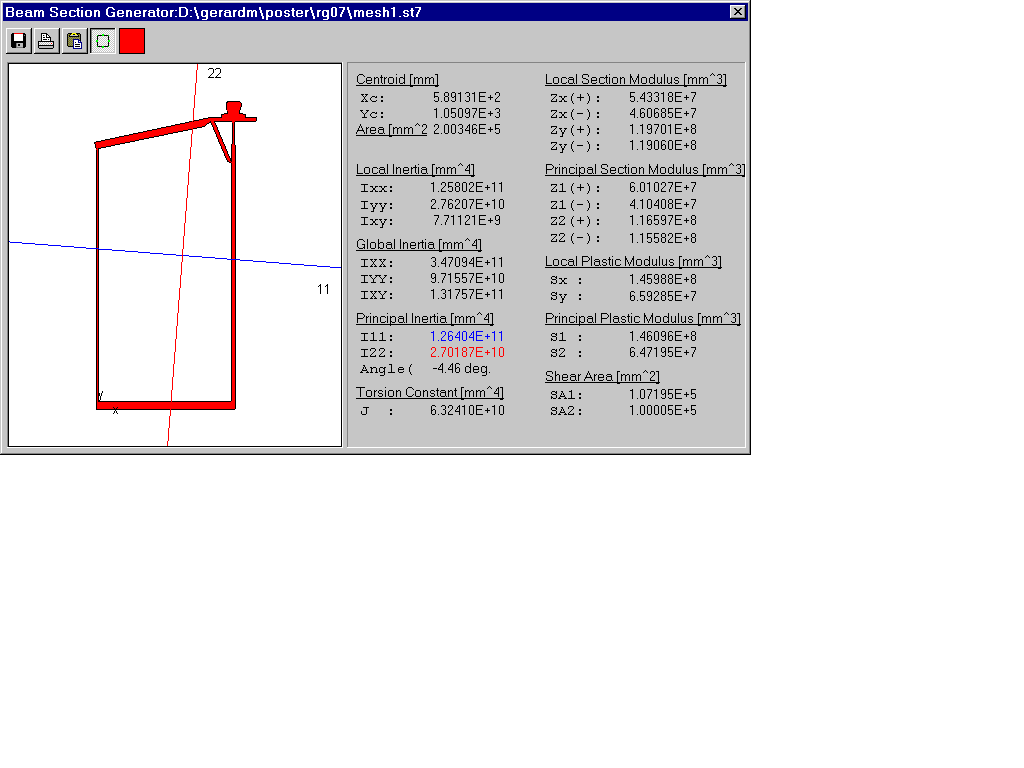Click the axis label 22 in drawing
1024x768 pixels.
(214, 74)
